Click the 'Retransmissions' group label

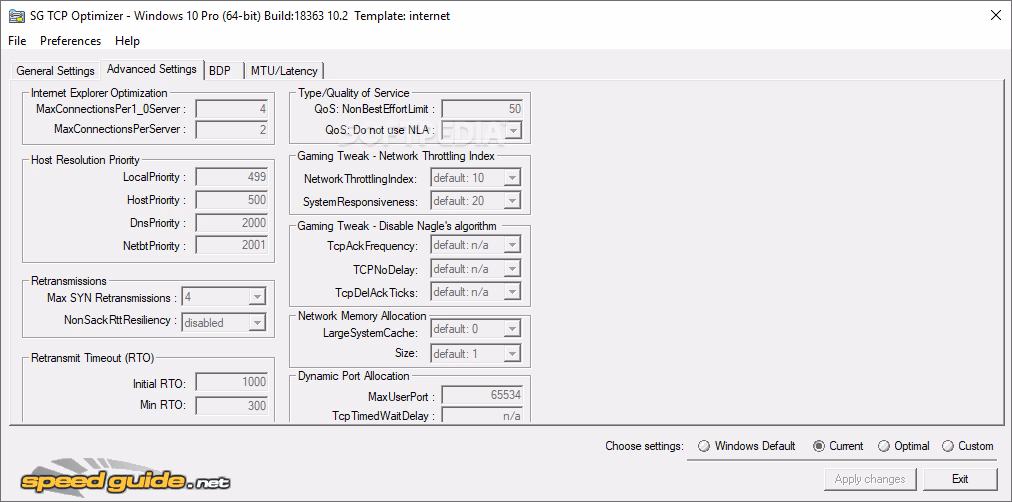pyautogui.click(x=68, y=281)
